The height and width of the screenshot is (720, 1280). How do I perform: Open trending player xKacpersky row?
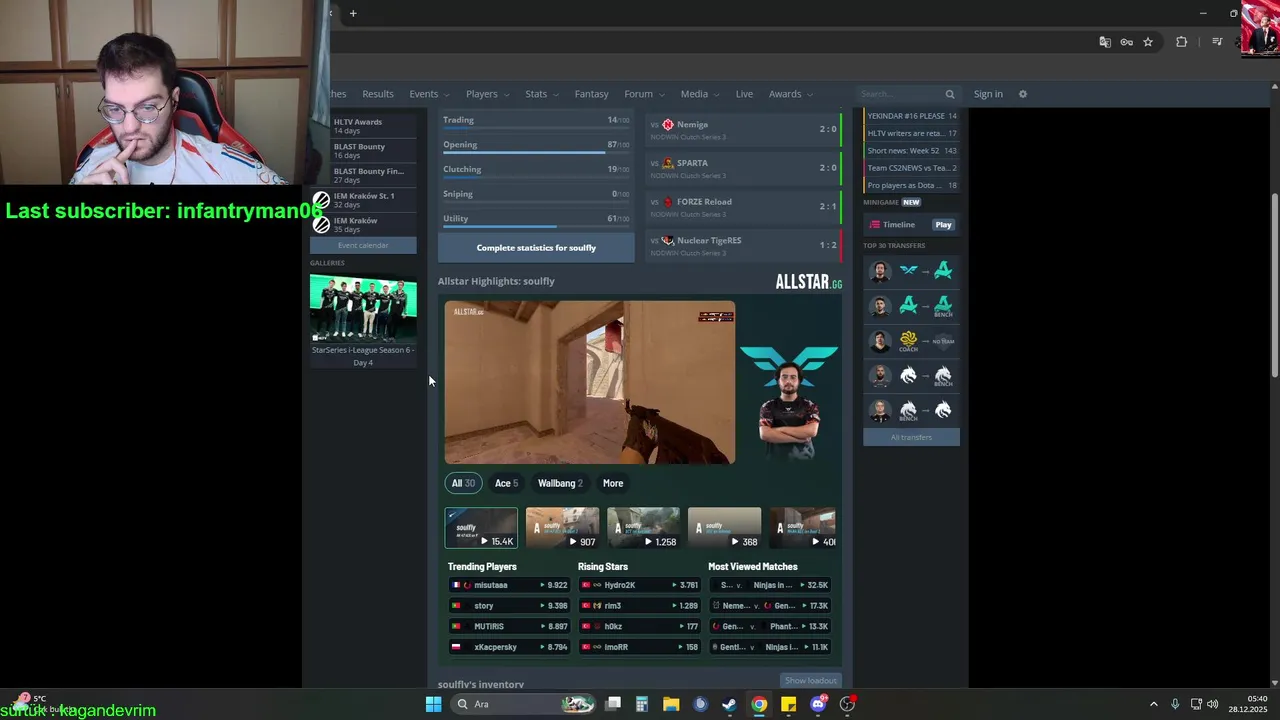pyautogui.click(x=509, y=647)
